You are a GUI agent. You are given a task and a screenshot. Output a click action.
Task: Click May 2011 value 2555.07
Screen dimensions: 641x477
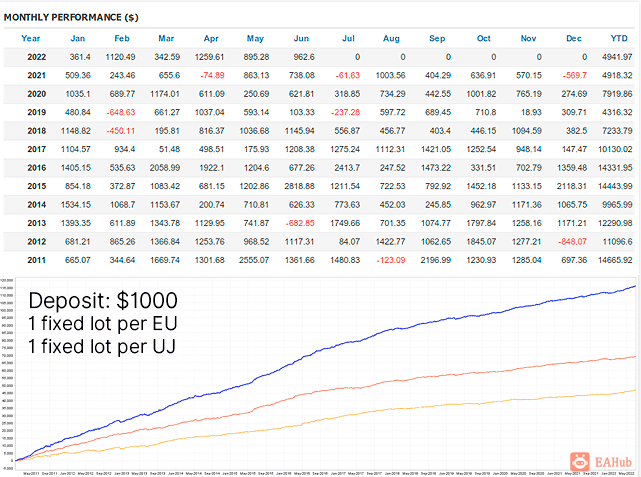pyautogui.click(x=254, y=260)
